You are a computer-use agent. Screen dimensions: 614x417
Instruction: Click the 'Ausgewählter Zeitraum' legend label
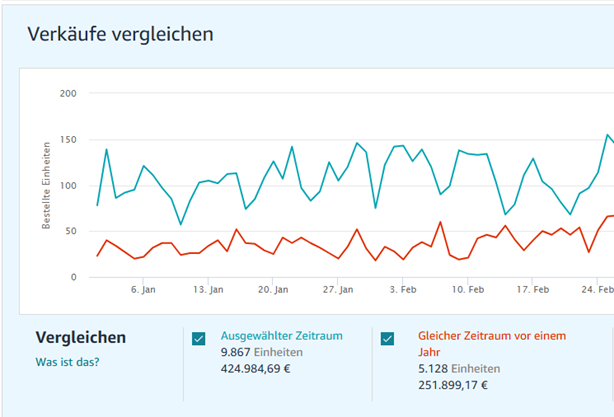(x=281, y=337)
